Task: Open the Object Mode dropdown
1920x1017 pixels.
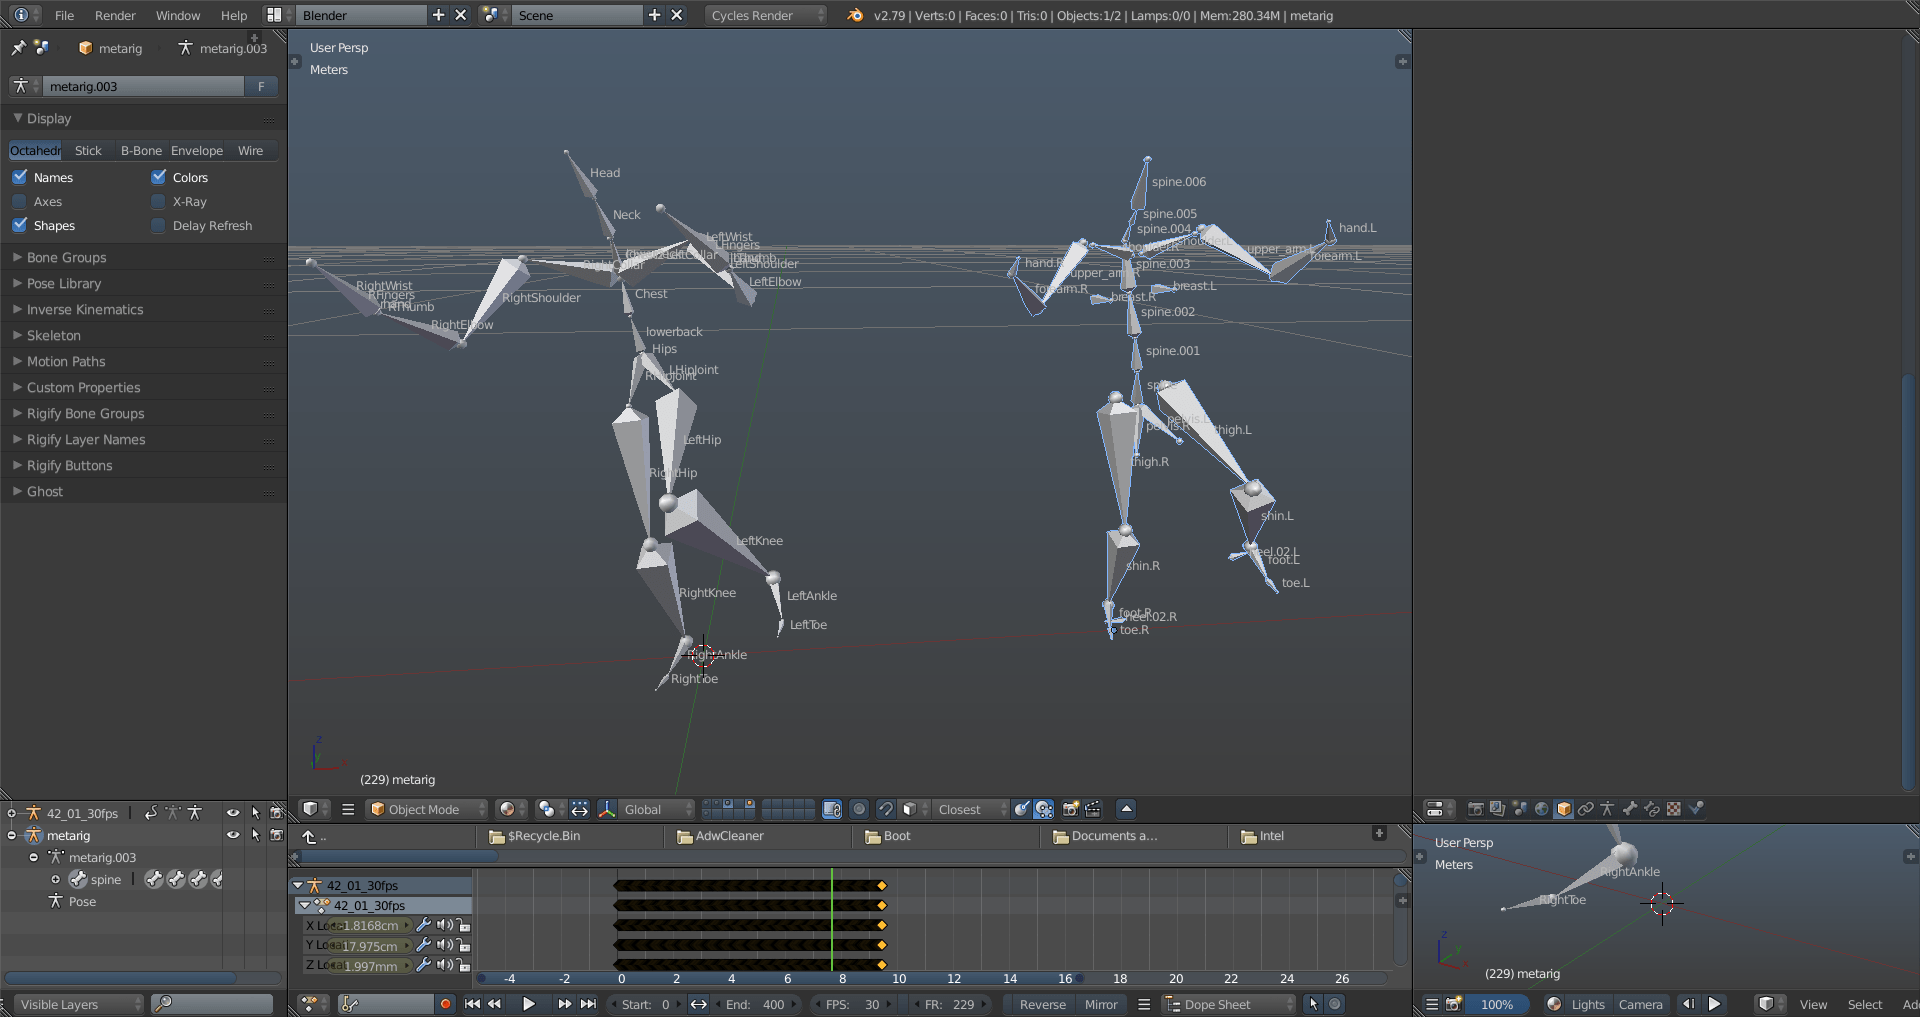Action: 427,809
